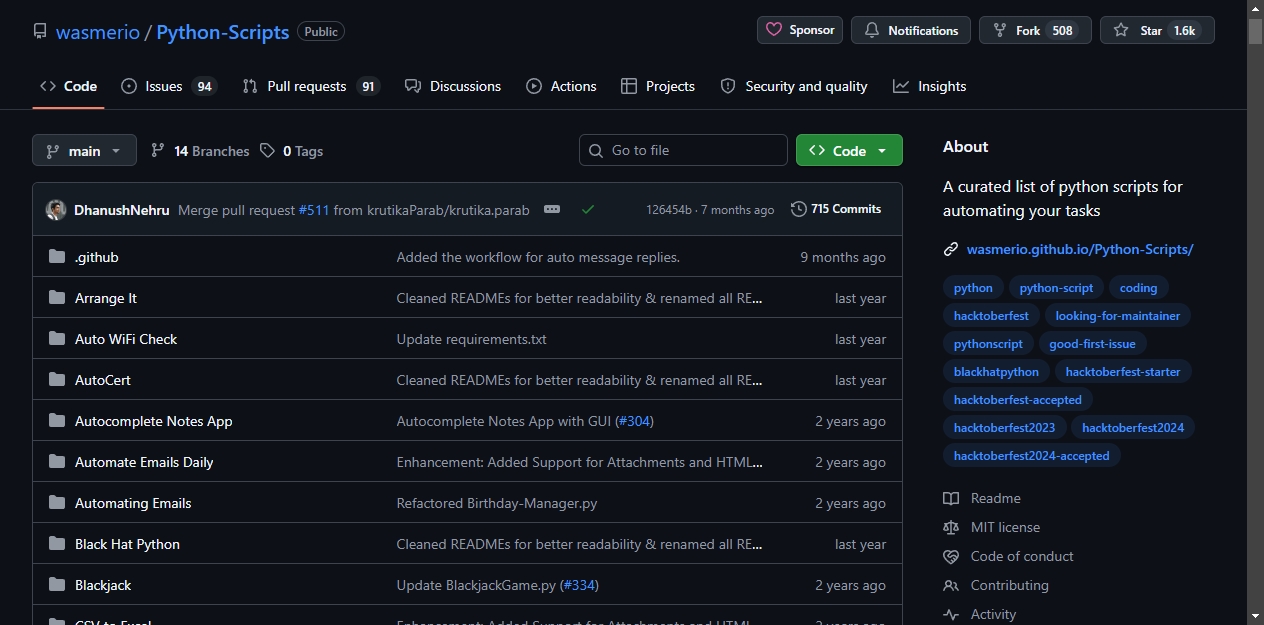
Task: Open DhanushNehru author link
Action: coord(122,210)
